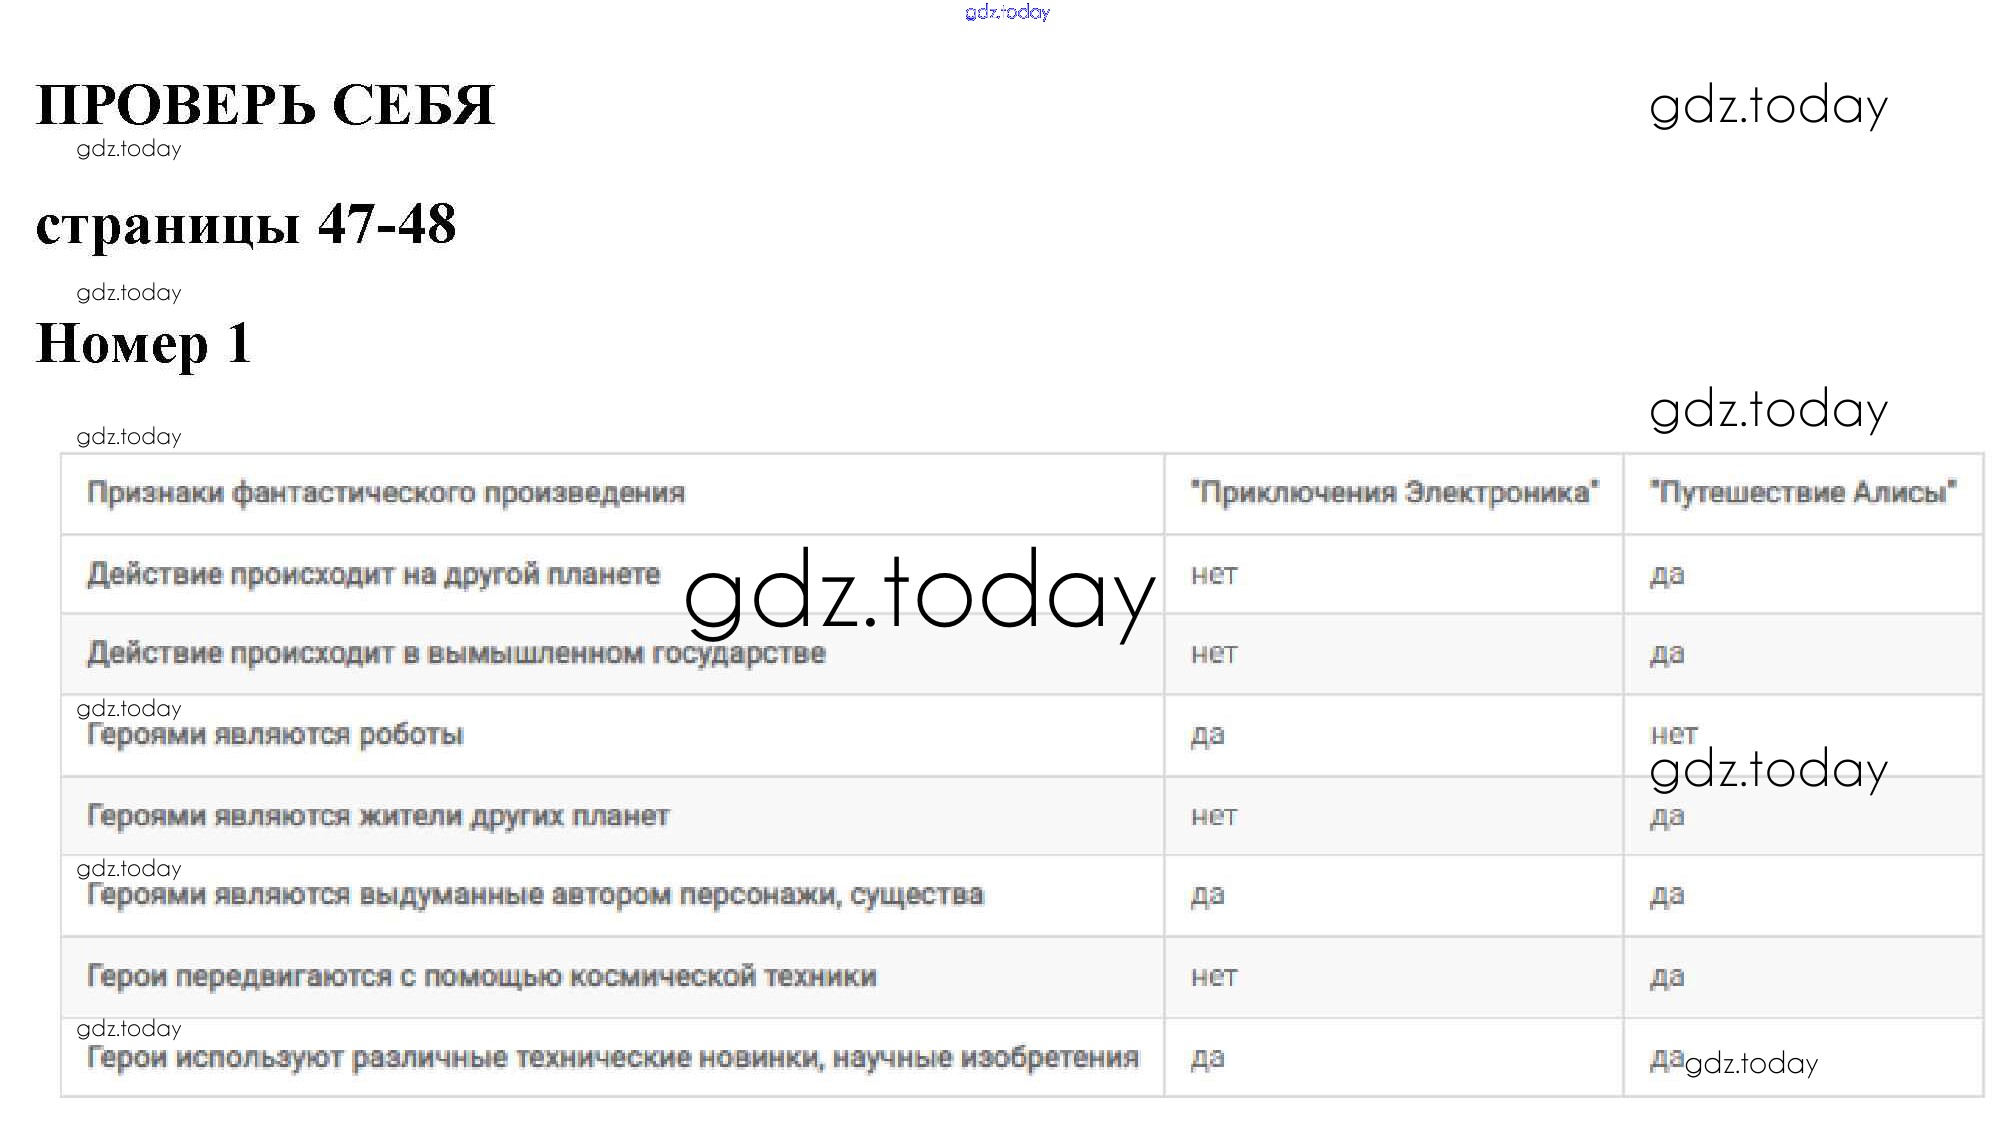
Task: Select the Путешествие Алисы column header
Action: click(1802, 493)
